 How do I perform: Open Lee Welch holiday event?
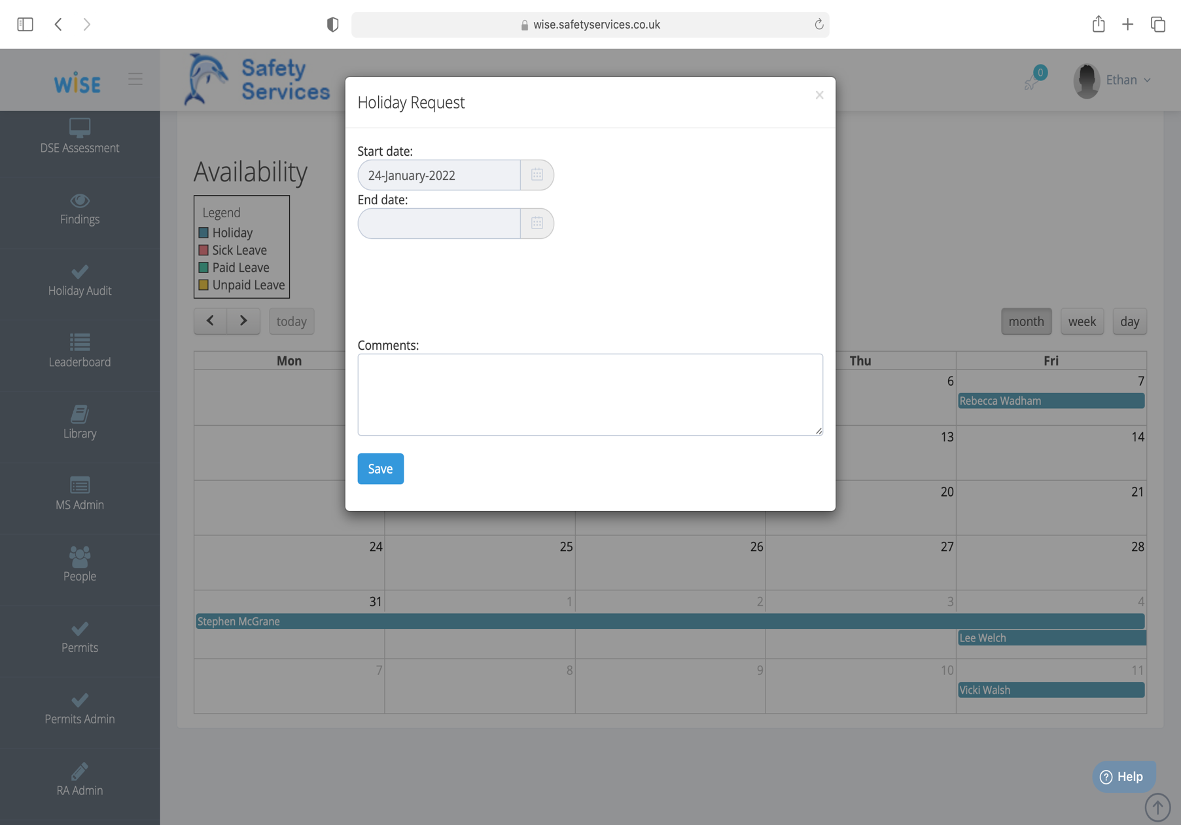click(x=1052, y=638)
